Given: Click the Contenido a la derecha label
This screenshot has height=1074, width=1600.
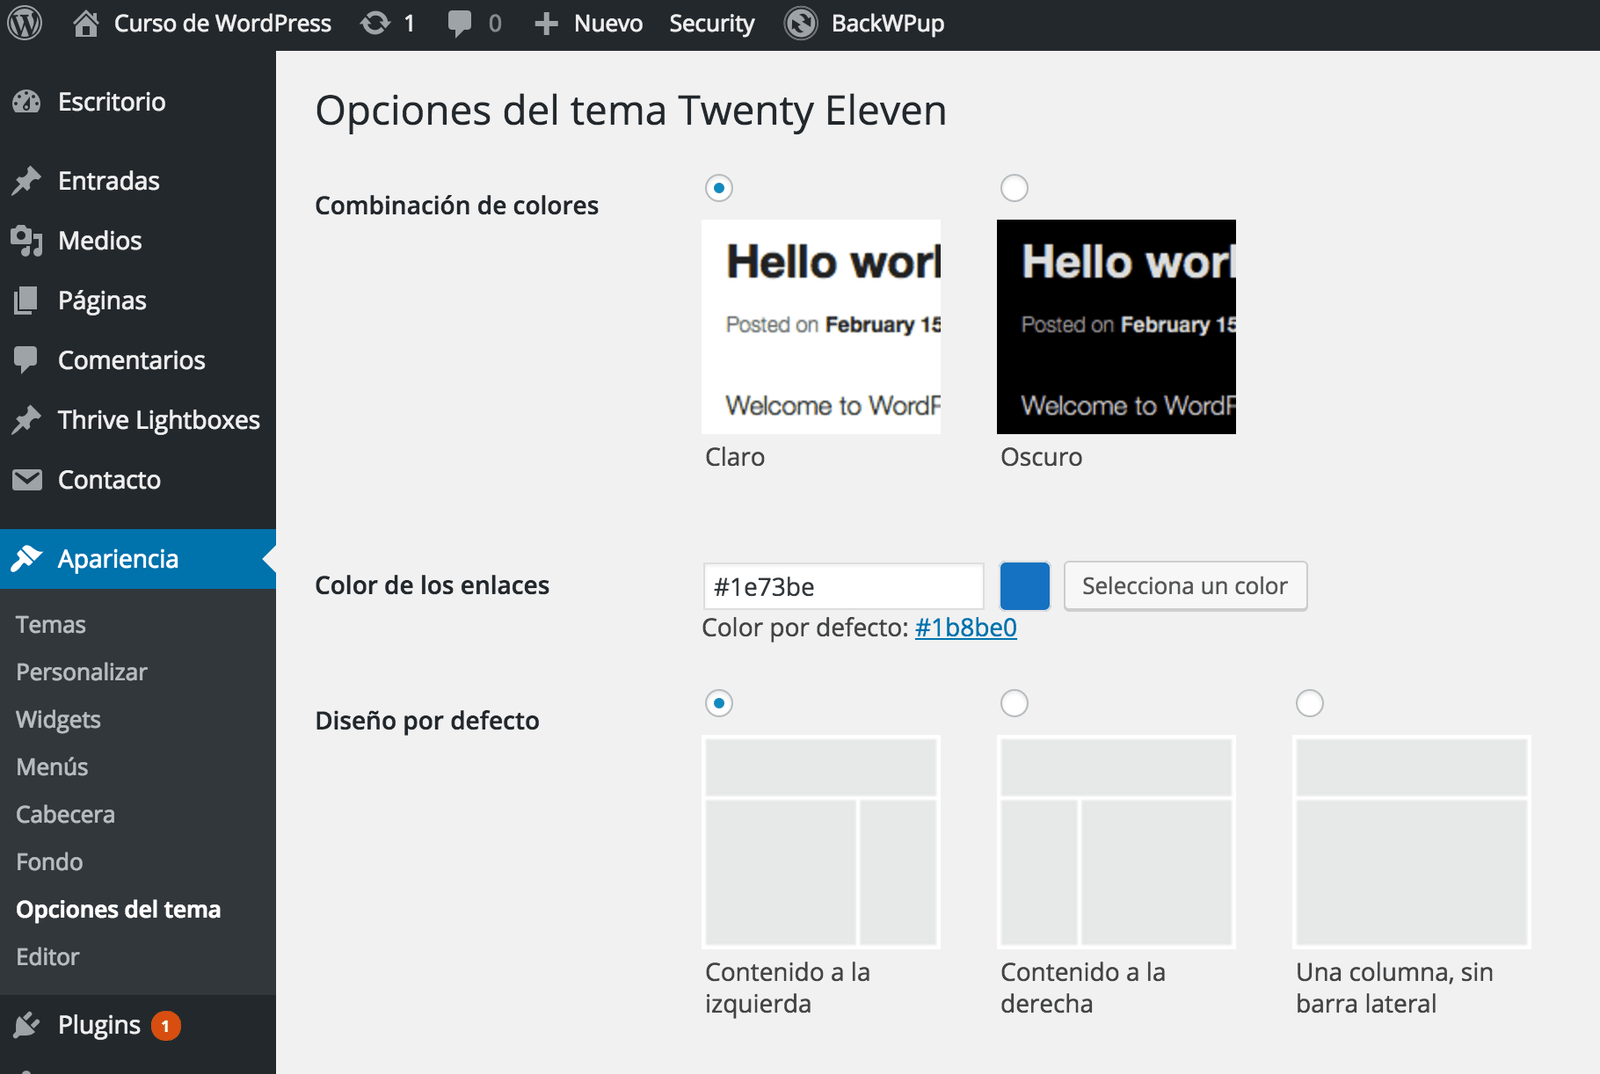Looking at the screenshot, I should click(x=1083, y=988).
